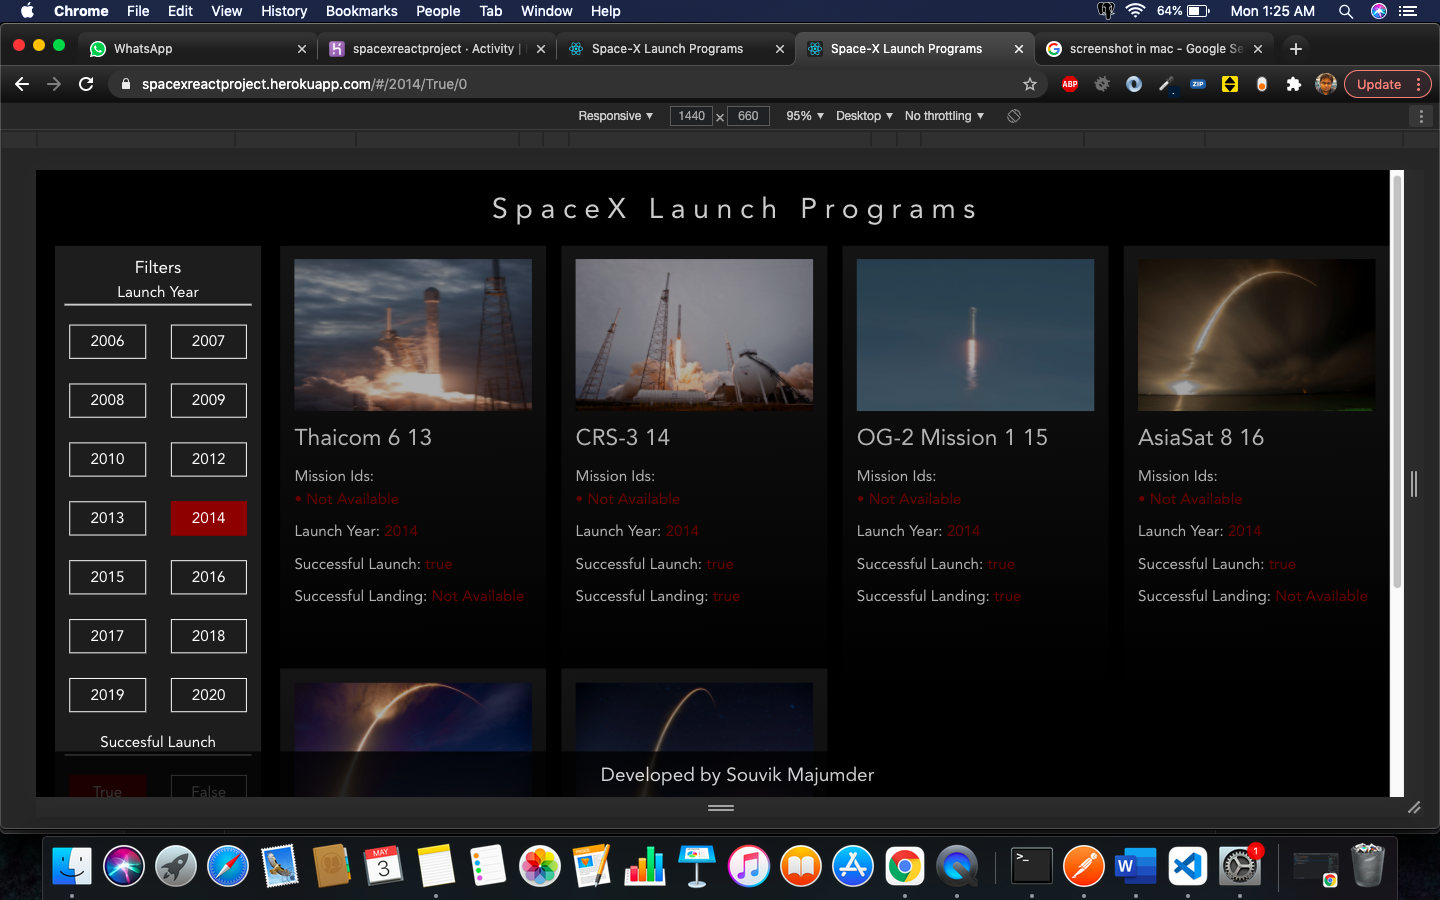
Task: Open Finder from the dock
Action: point(72,866)
